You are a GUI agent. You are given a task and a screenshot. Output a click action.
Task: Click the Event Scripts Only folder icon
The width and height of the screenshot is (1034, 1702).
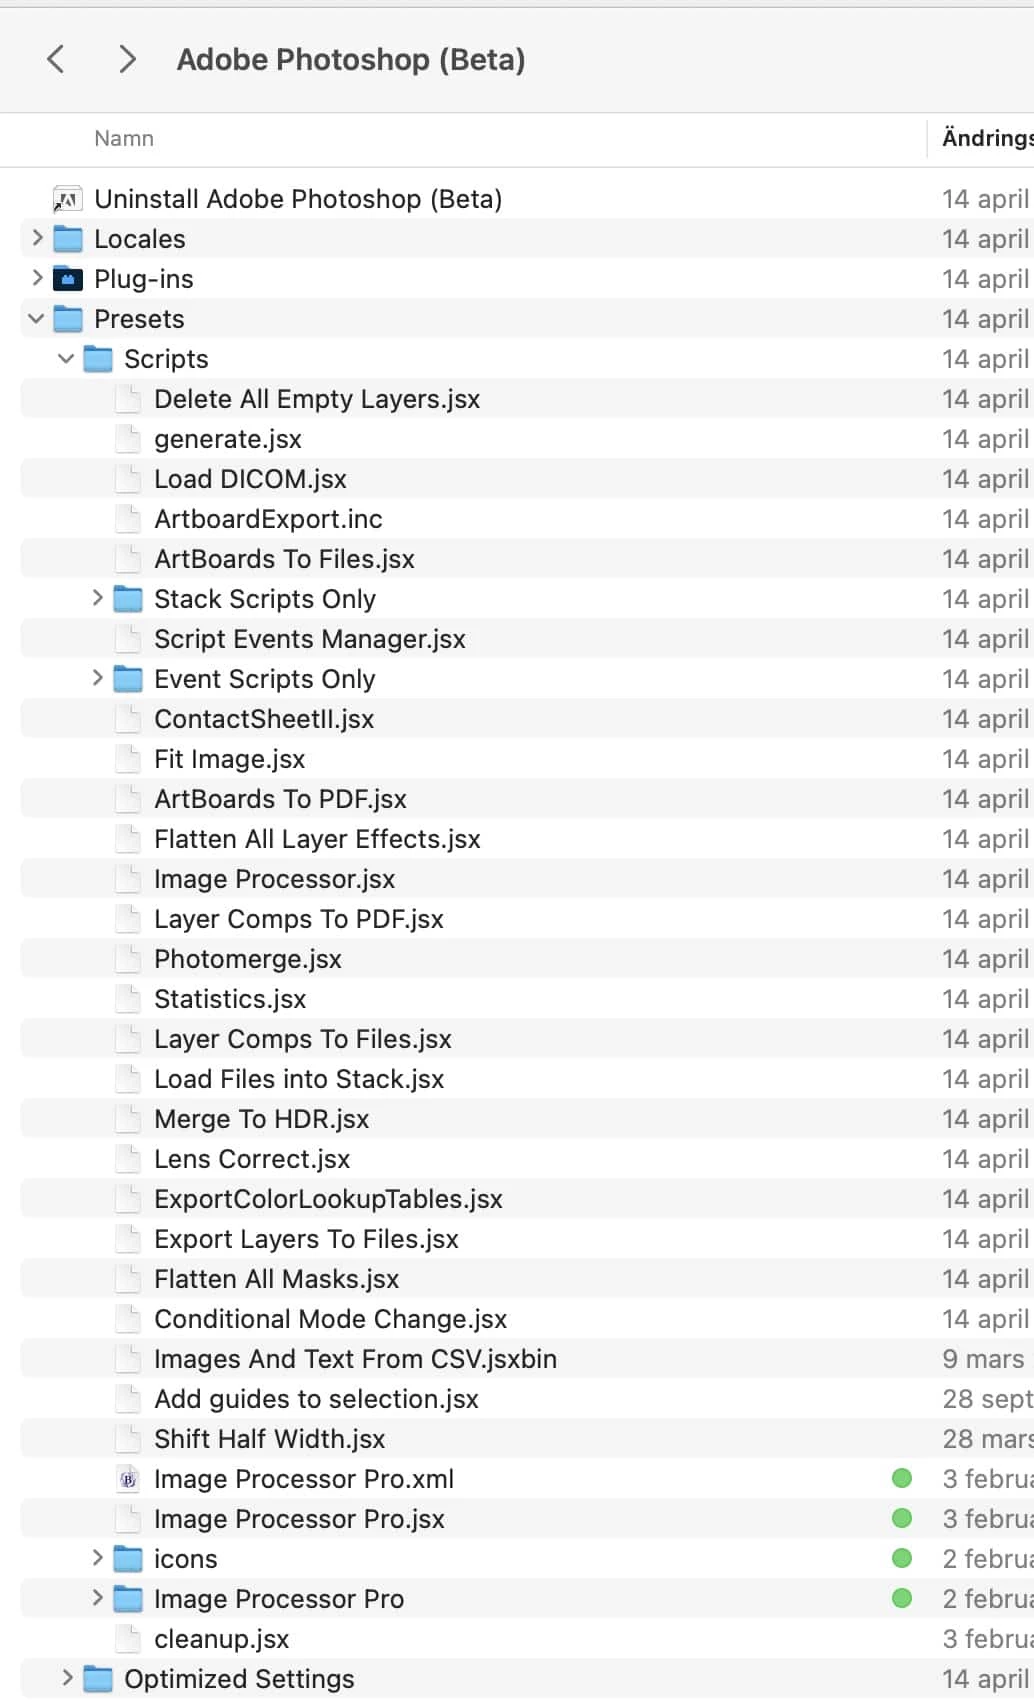[x=128, y=679]
